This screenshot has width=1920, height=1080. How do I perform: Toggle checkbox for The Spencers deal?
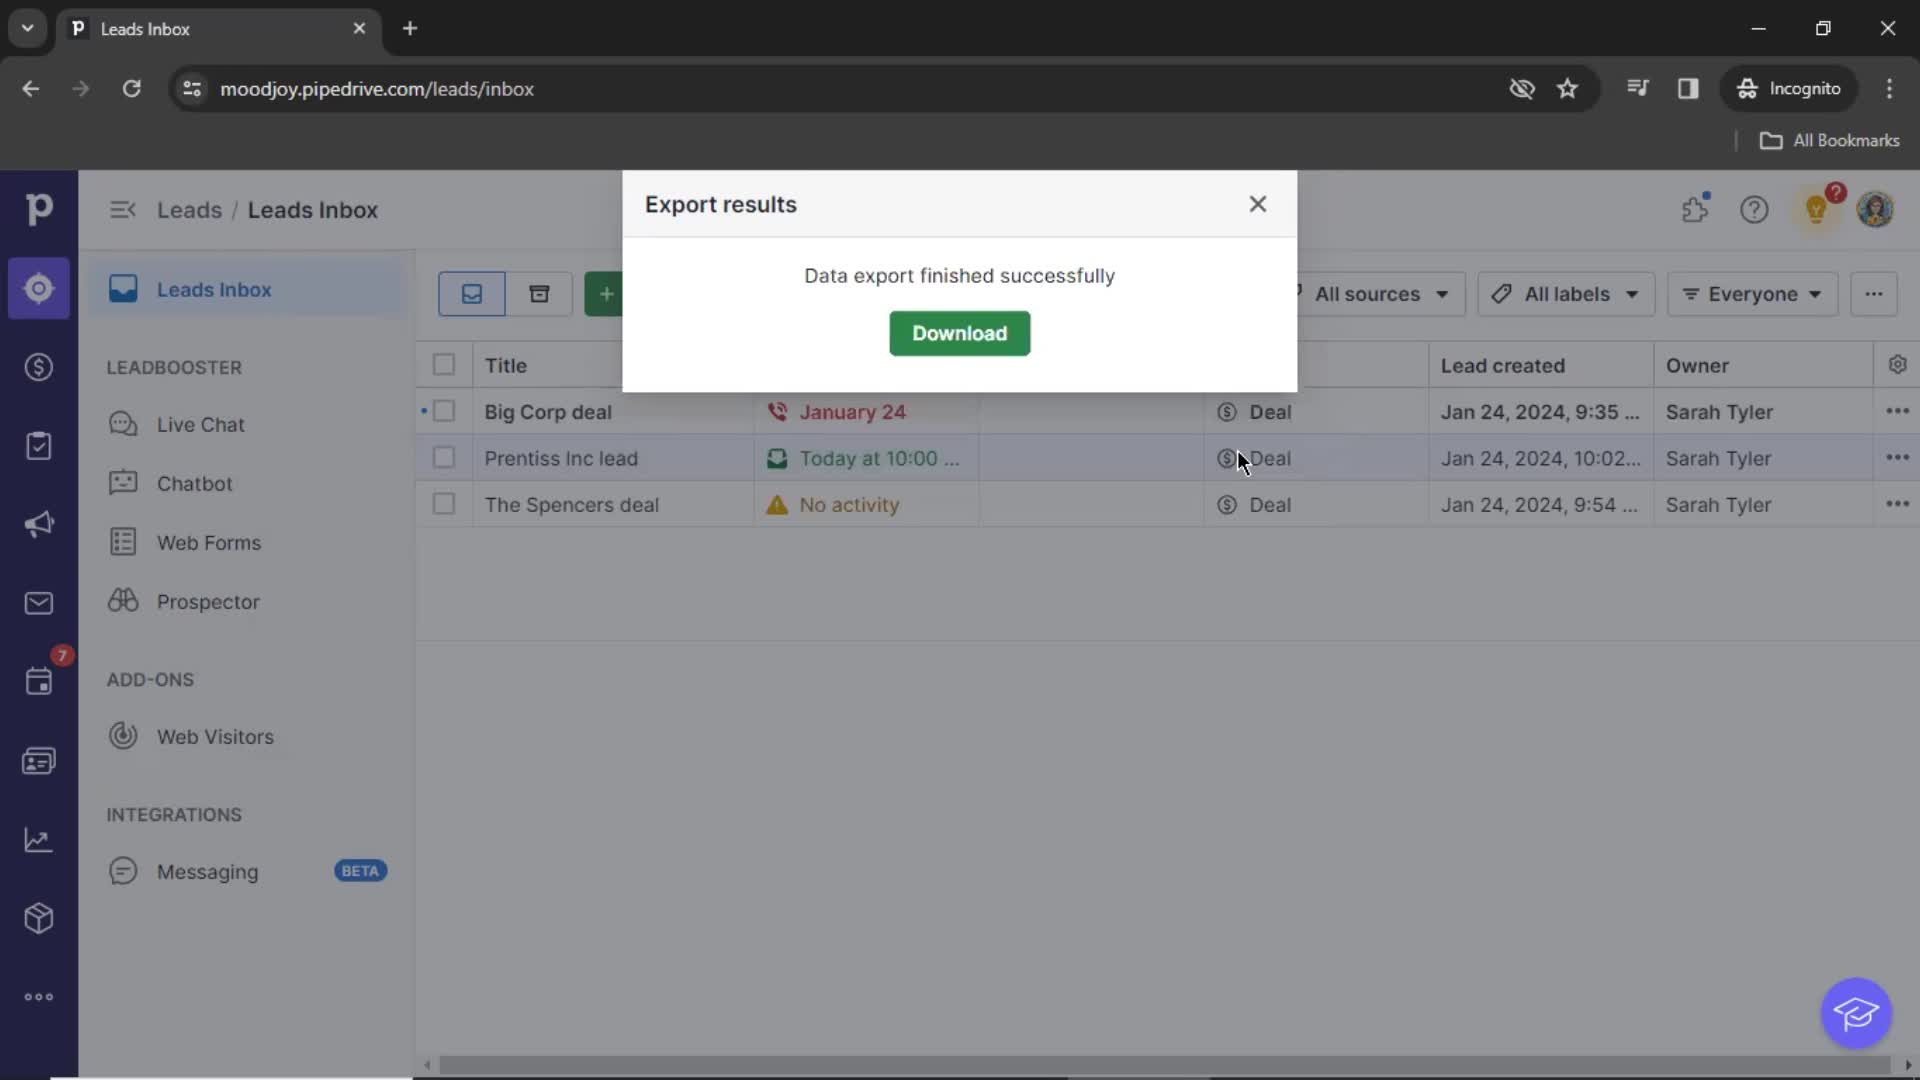[x=442, y=504]
